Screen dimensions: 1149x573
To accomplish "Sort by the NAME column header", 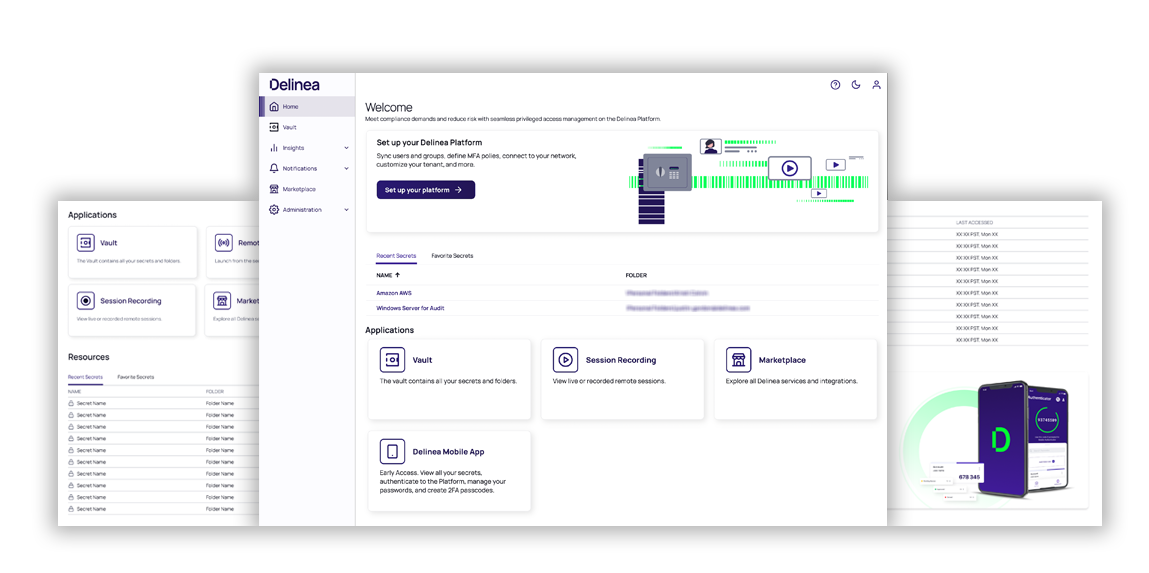I will click(384, 274).
